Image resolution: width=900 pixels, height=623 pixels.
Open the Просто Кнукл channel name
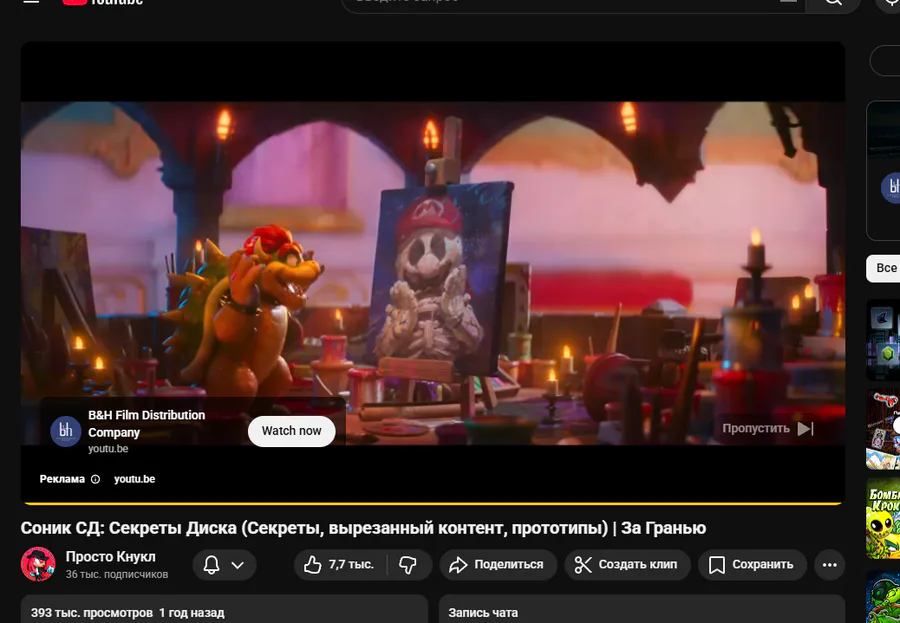click(110, 557)
